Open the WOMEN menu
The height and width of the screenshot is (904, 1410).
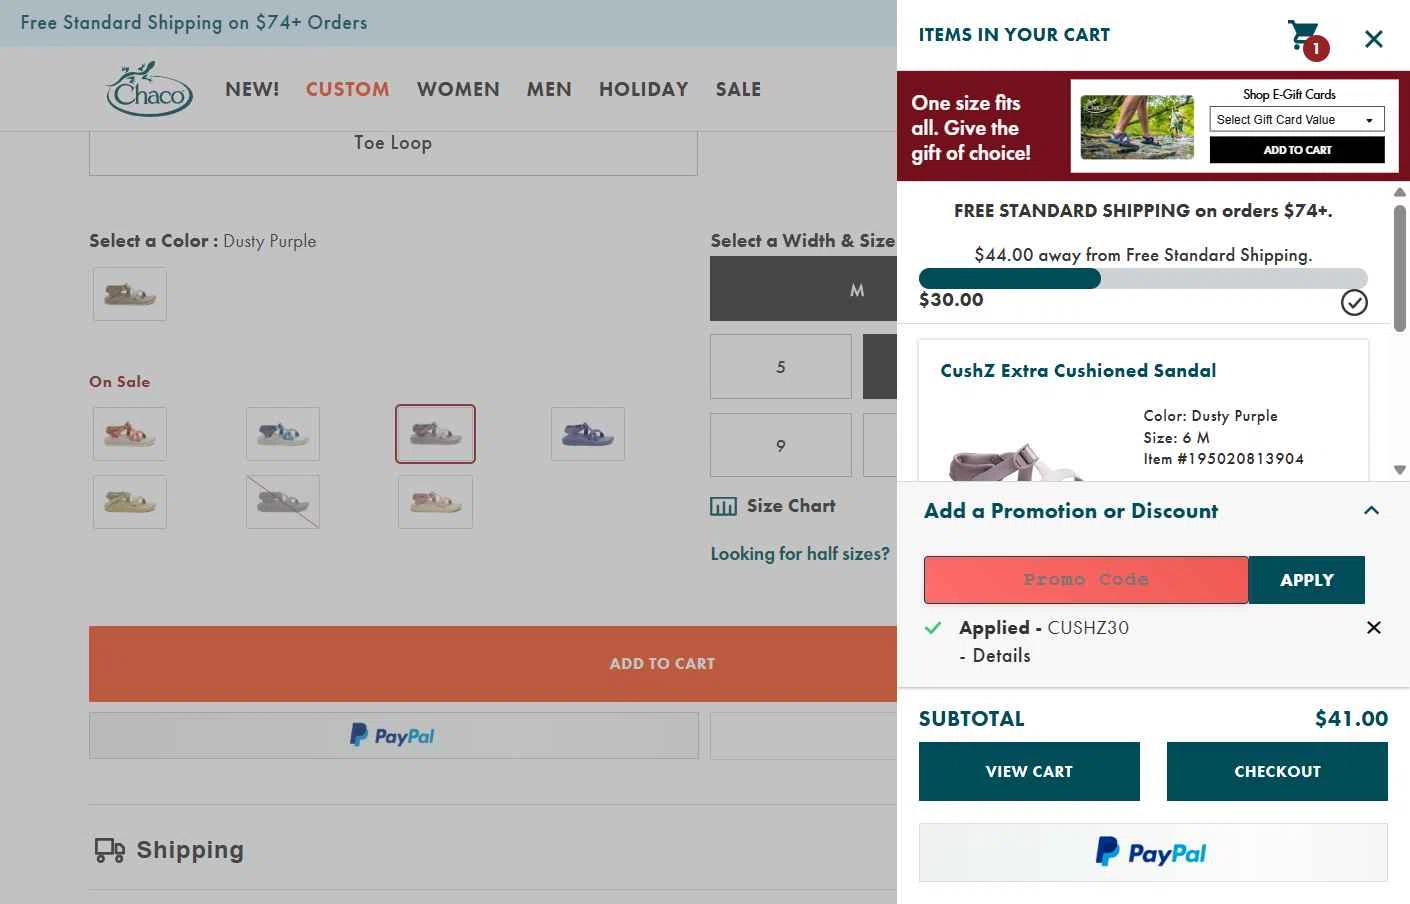tap(458, 89)
